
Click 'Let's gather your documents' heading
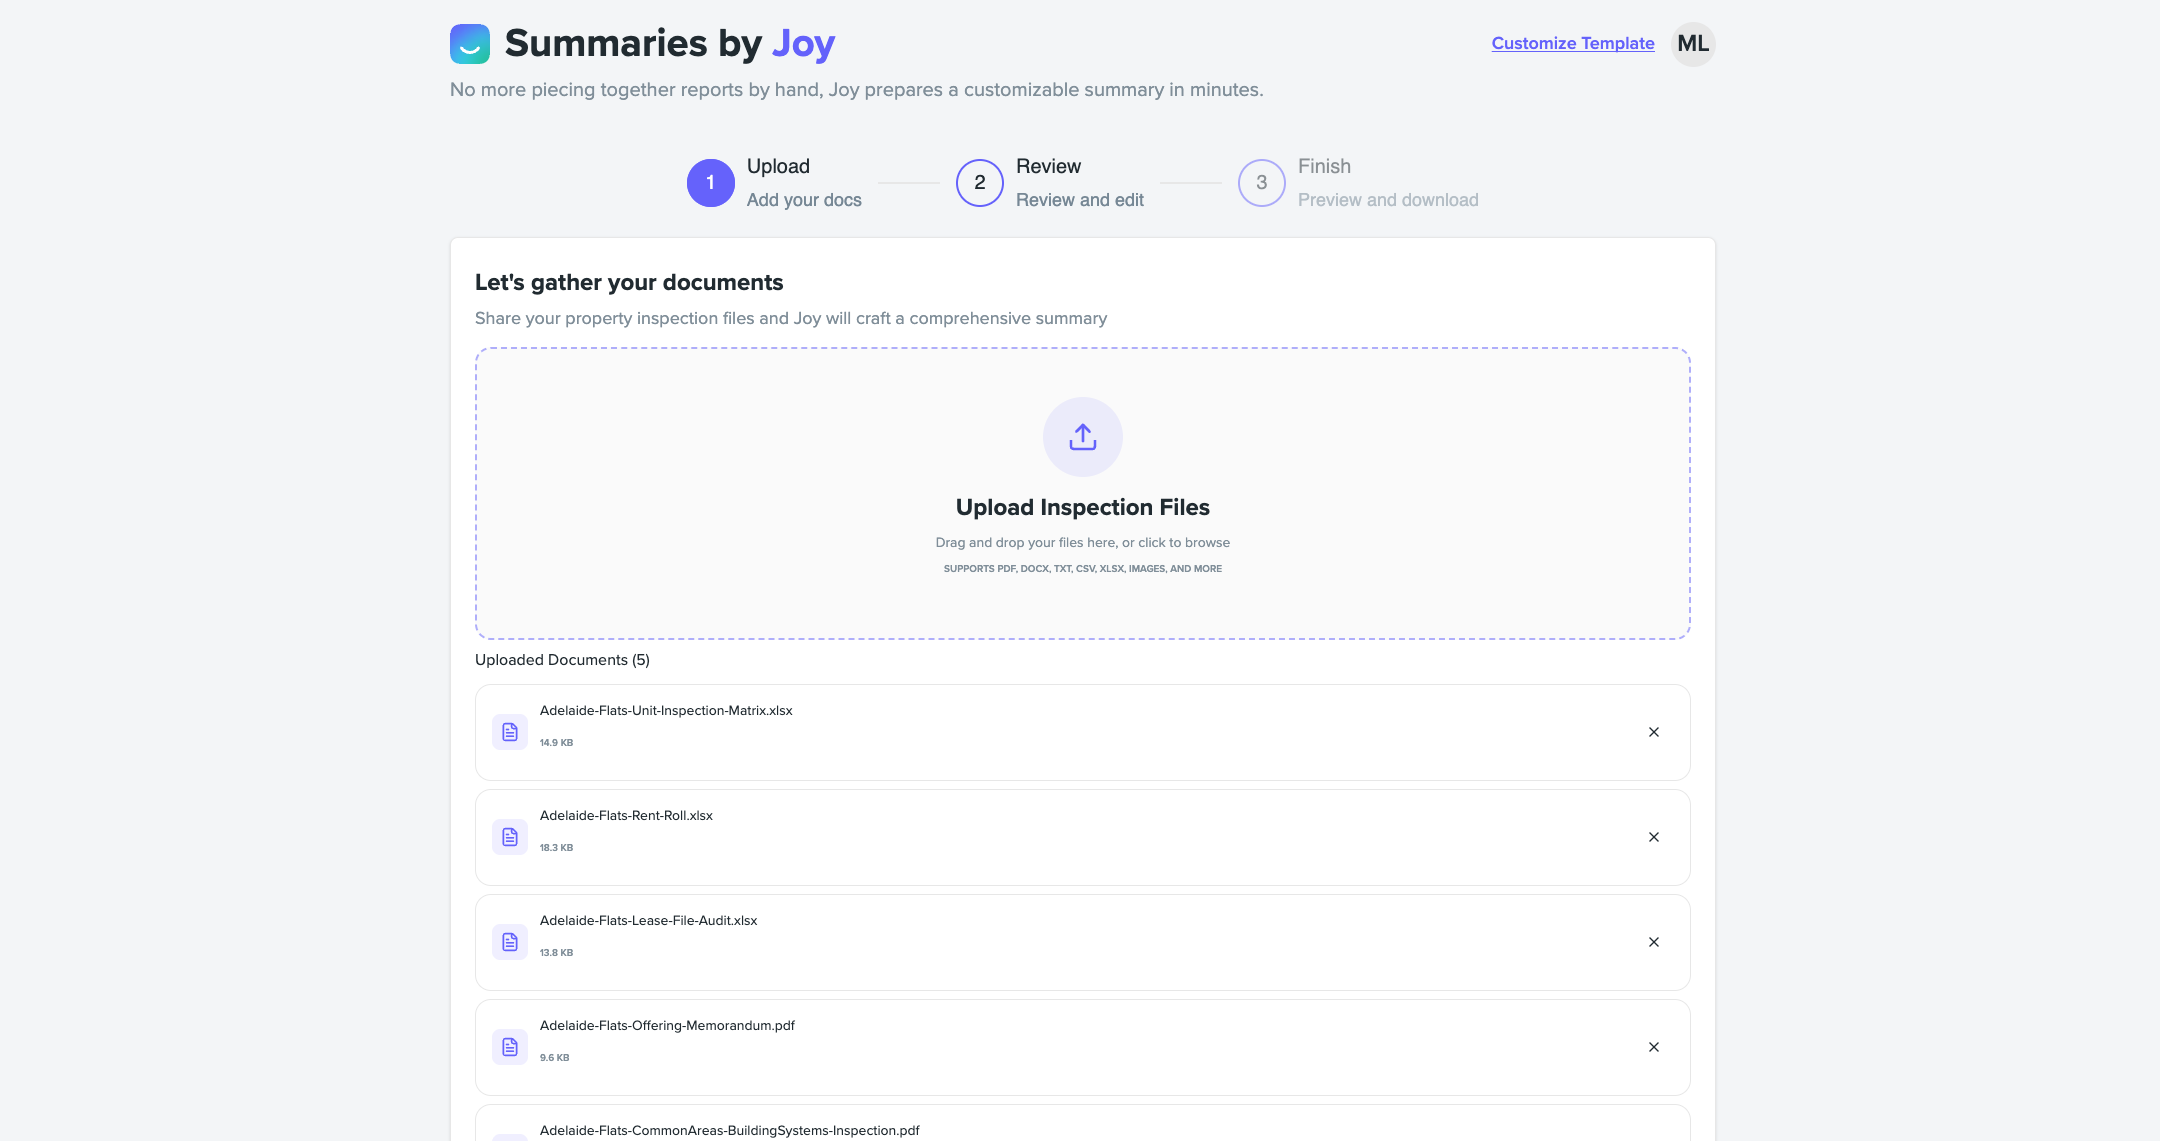click(629, 282)
